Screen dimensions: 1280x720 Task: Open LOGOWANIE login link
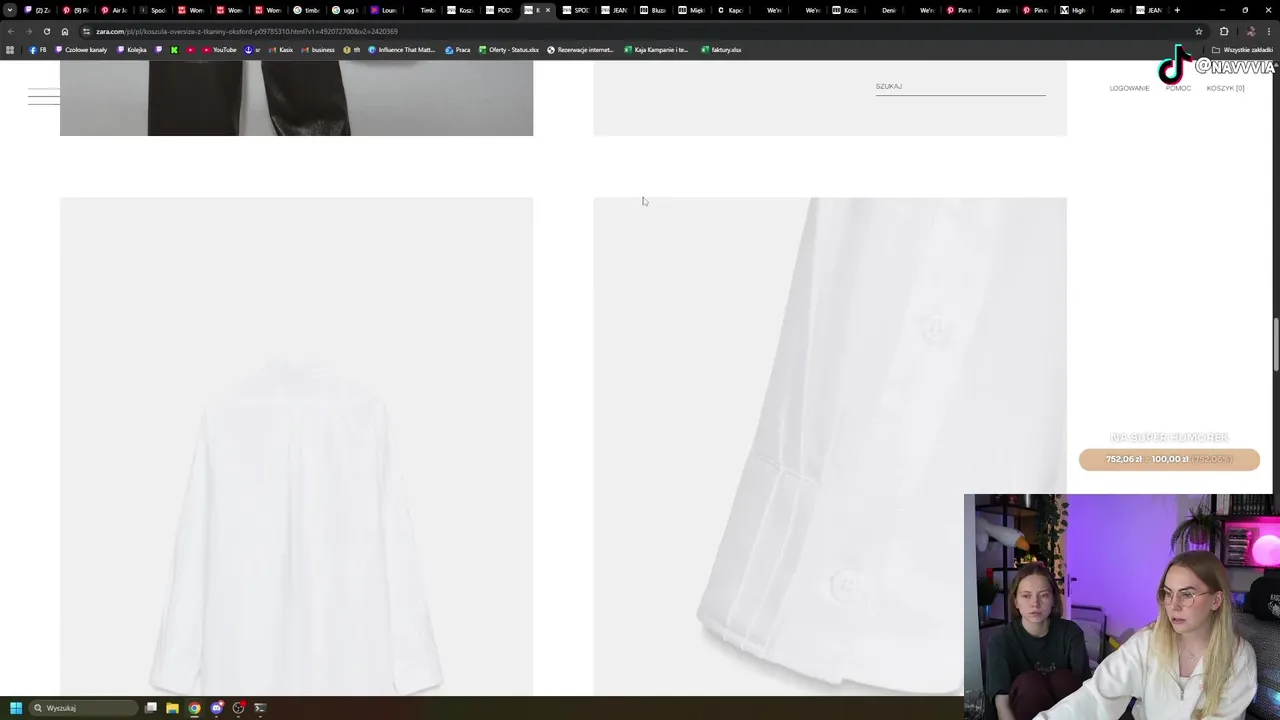[1129, 88]
